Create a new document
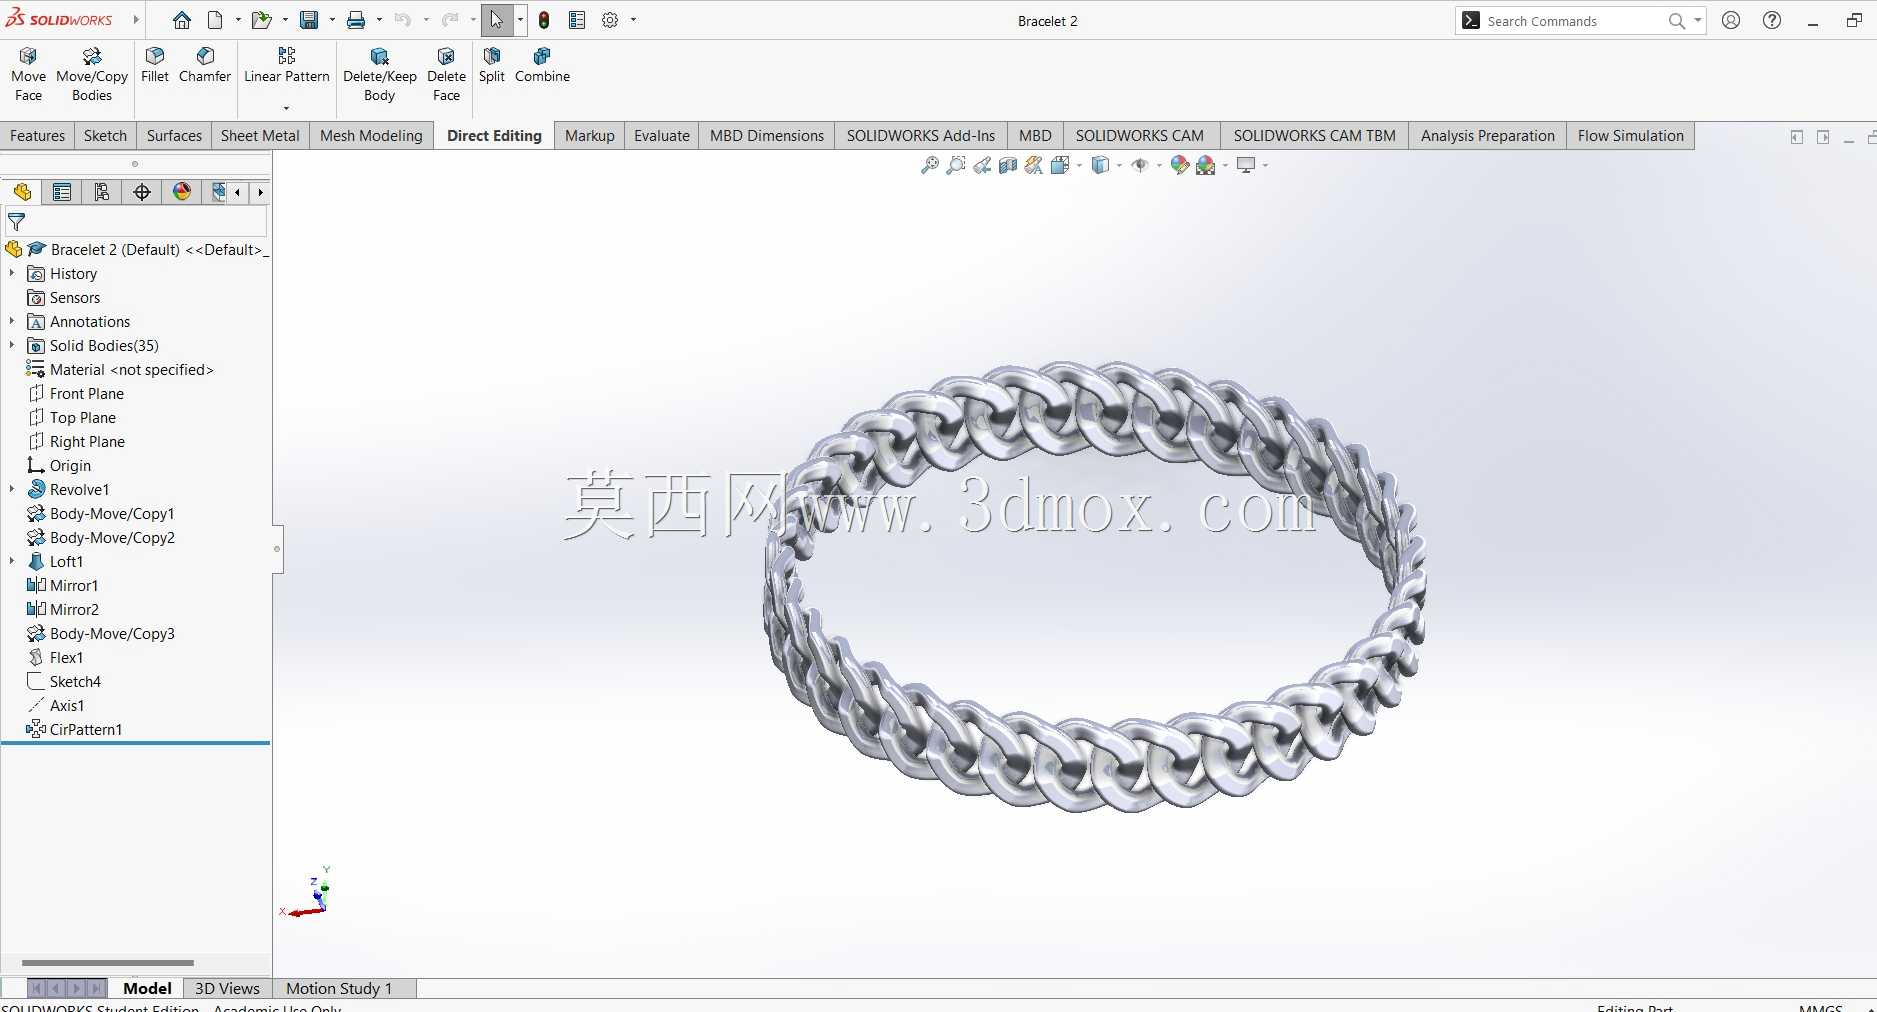The image size is (1877, 1012). pyautogui.click(x=215, y=20)
